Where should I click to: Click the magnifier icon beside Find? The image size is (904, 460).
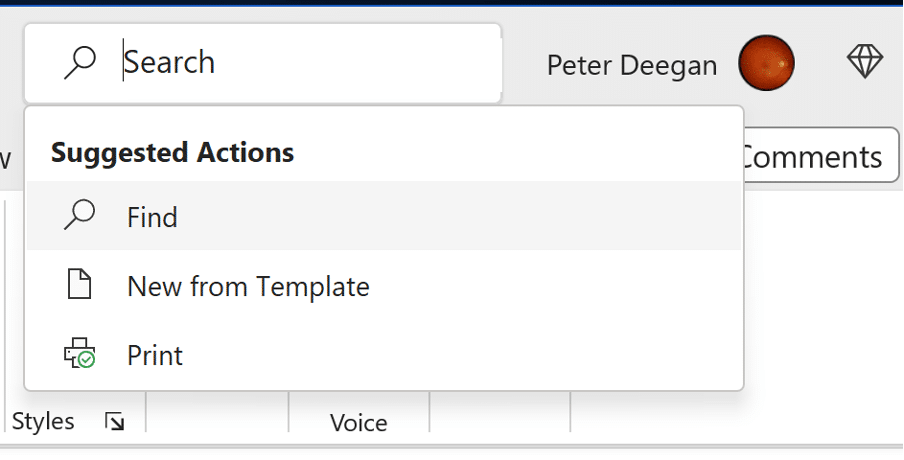point(80,215)
